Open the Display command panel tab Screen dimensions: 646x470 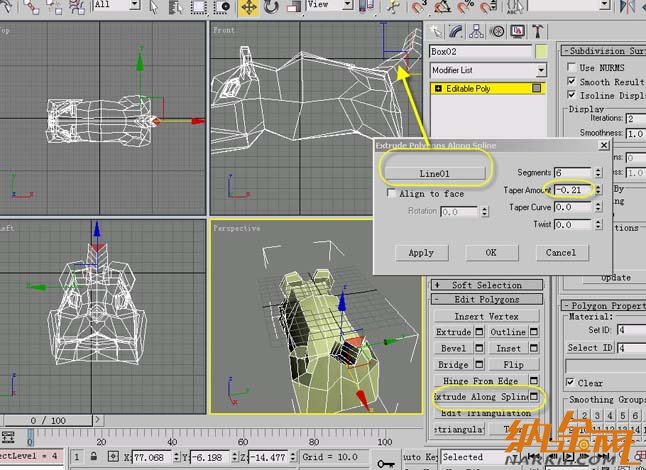(517, 30)
